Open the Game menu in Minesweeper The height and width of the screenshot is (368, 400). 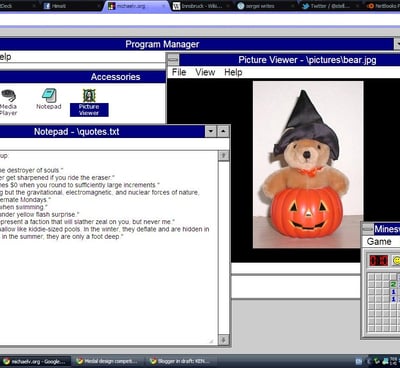[x=379, y=241]
